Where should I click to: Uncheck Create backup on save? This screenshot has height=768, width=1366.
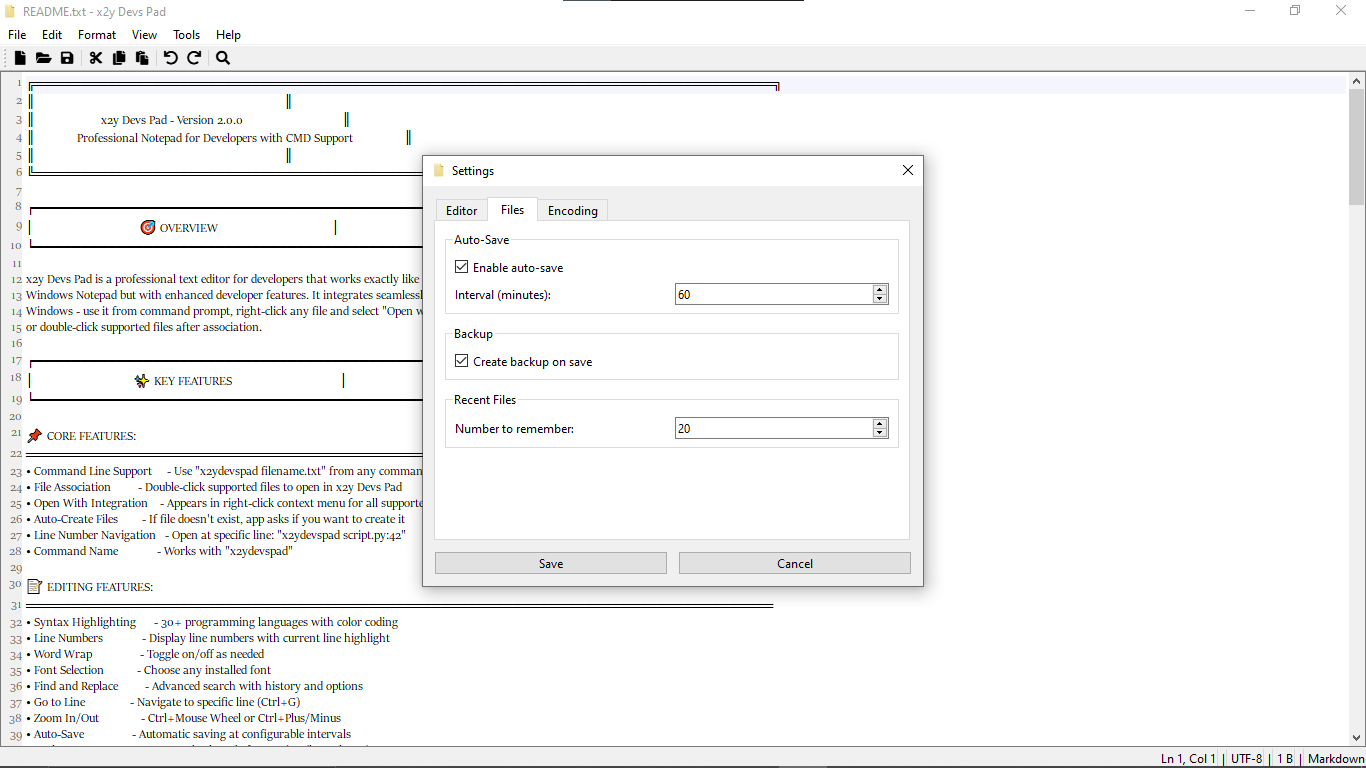461,361
